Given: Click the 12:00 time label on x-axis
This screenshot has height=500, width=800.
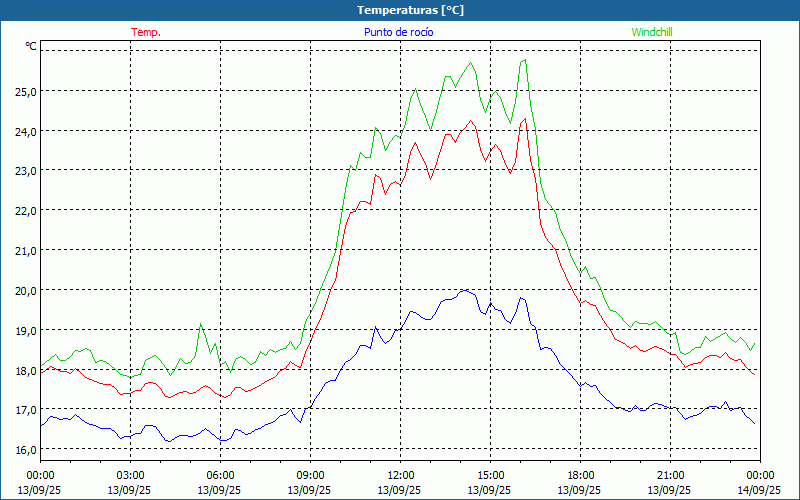Looking at the screenshot, I should tap(401, 475).
